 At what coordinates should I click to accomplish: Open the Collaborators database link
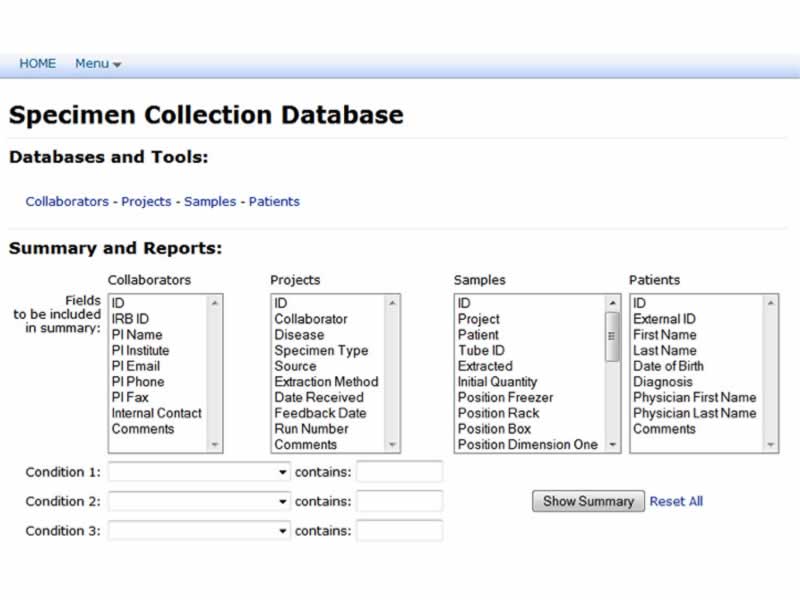click(x=67, y=201)
